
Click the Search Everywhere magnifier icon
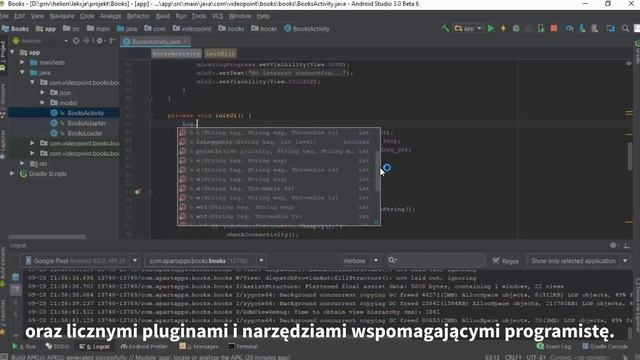click(625, 28)
